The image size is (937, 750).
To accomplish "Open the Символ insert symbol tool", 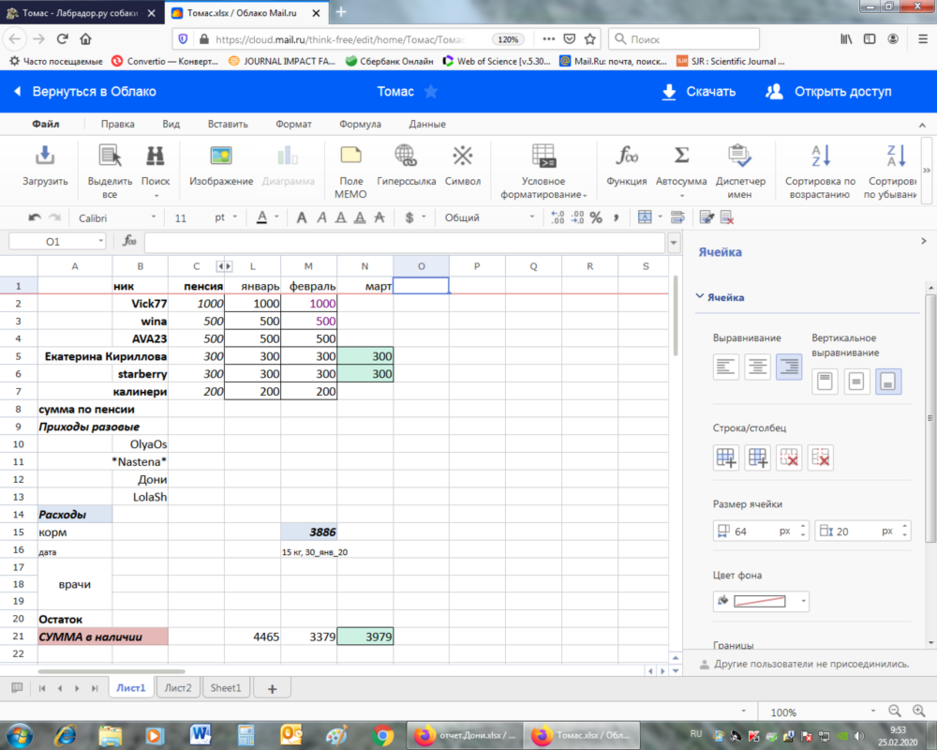I will 462,156.
